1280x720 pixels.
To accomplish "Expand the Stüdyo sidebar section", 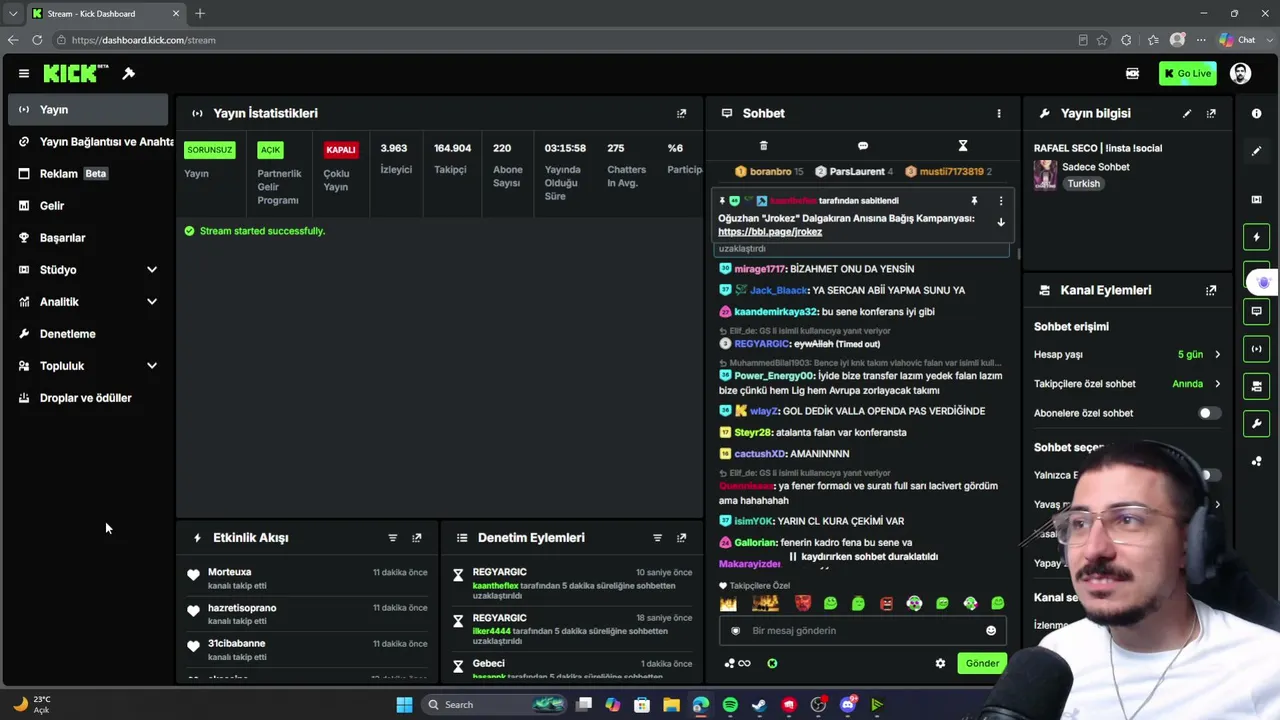I will [x=152, y=270].
